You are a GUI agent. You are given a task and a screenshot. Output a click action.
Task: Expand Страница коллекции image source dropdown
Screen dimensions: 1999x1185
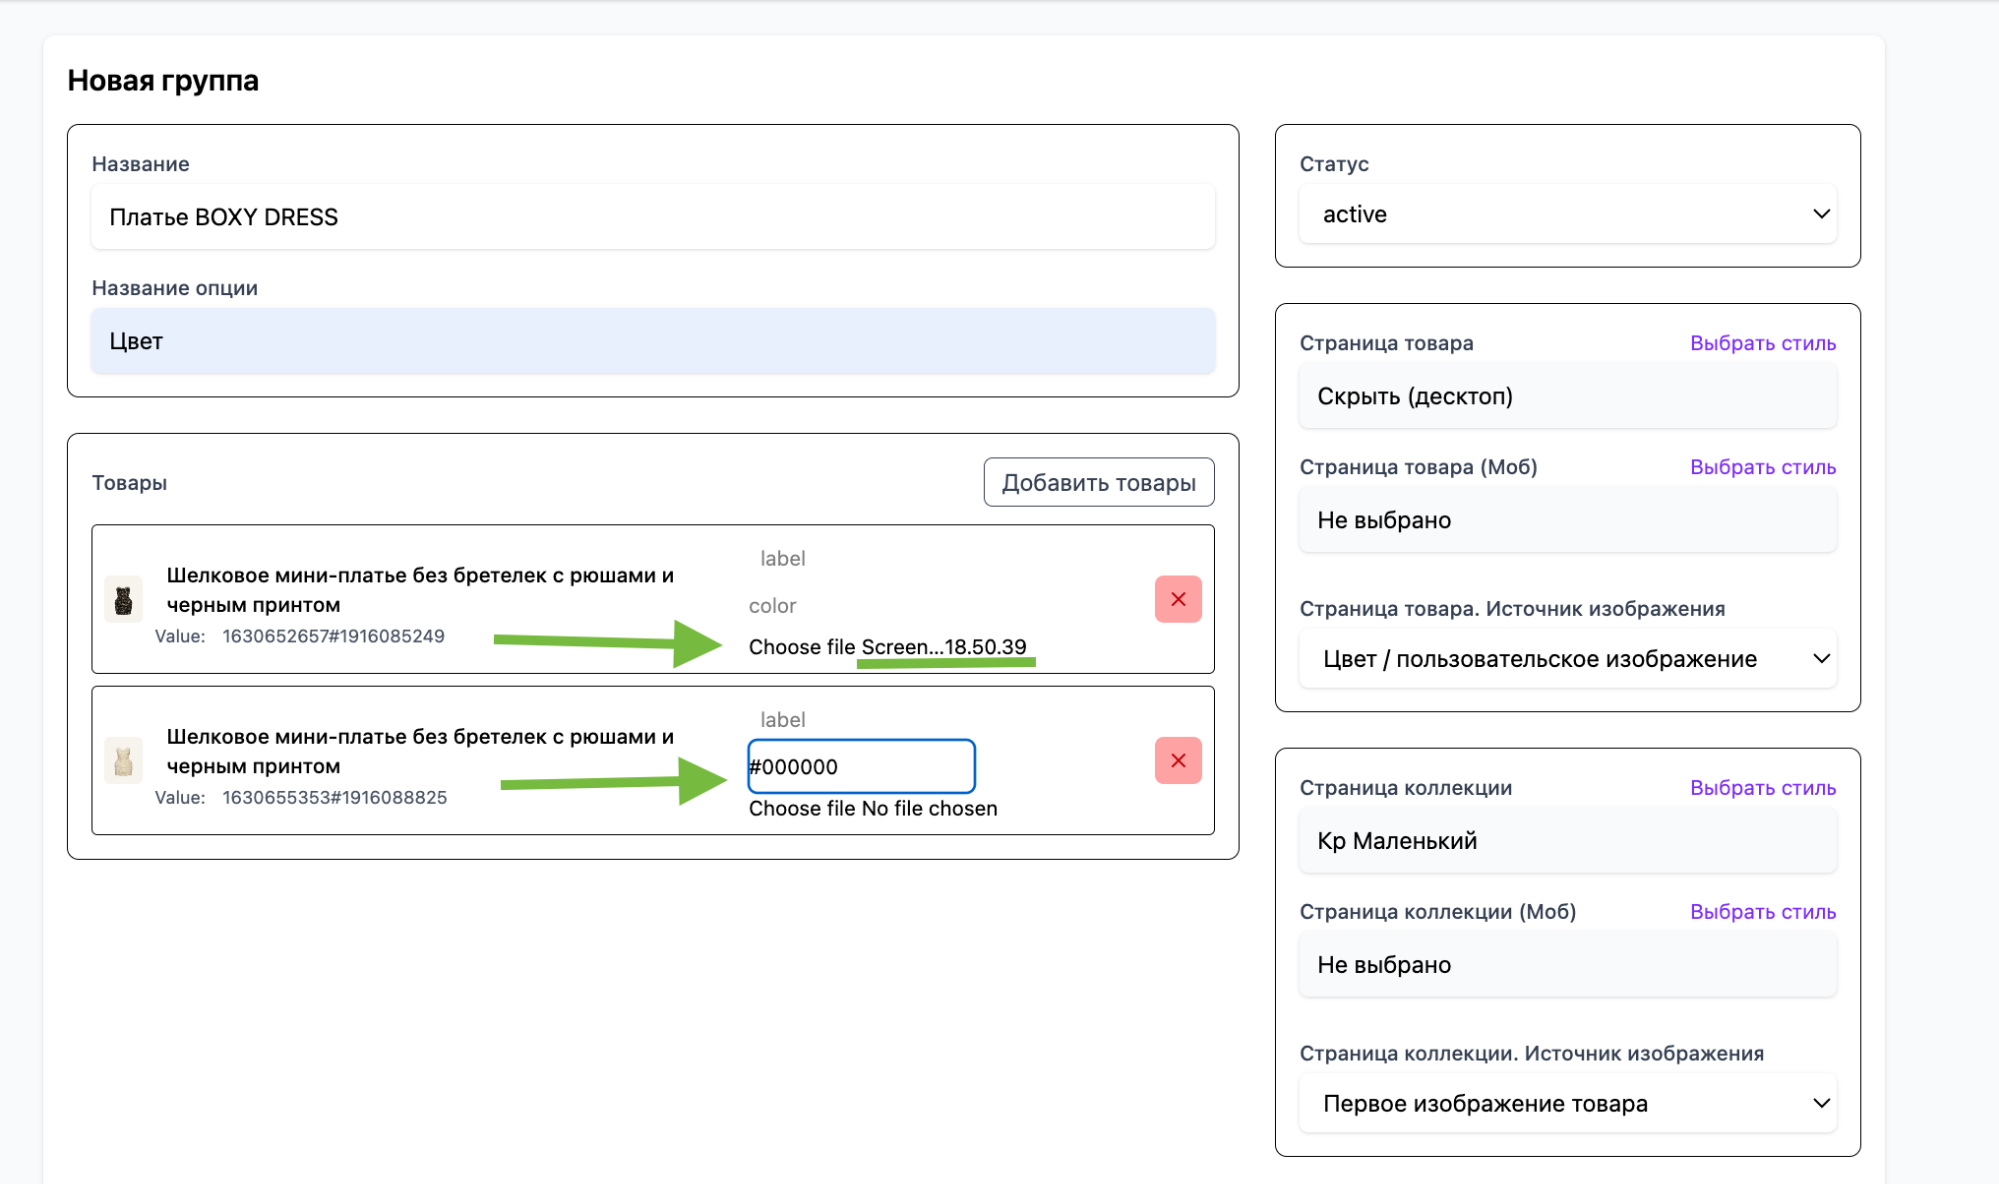click(x=1567, y=1104)
